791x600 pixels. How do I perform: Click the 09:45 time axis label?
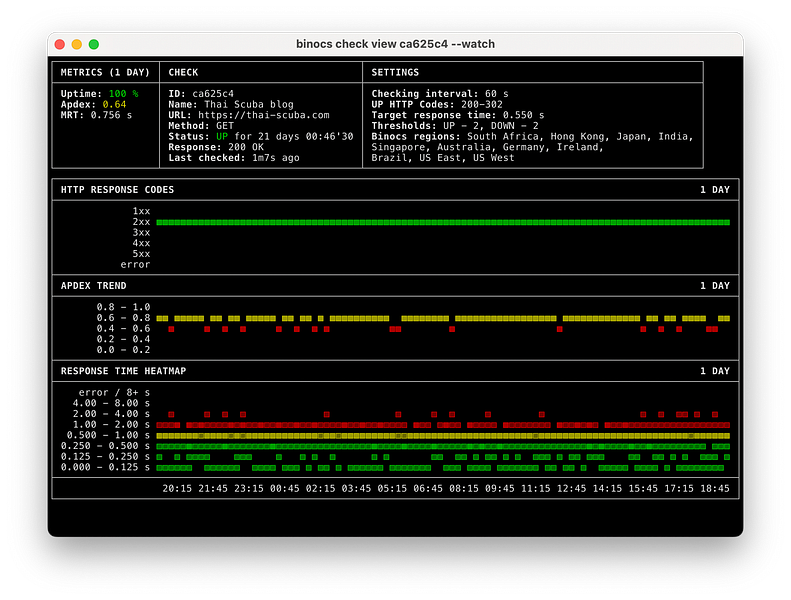[x=499, y=488]
